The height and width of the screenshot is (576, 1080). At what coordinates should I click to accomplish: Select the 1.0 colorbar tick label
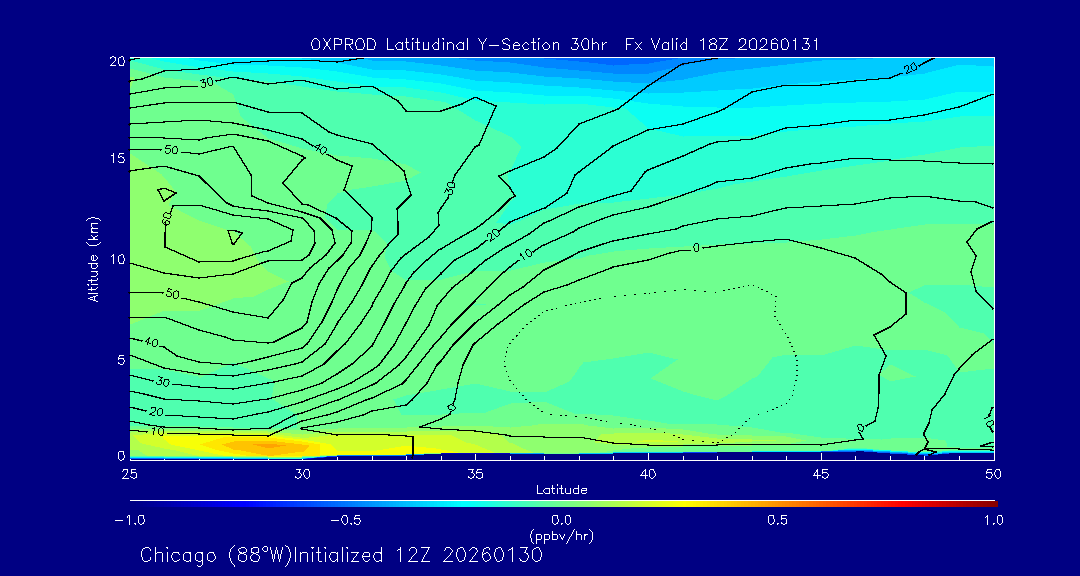(992, 520)
